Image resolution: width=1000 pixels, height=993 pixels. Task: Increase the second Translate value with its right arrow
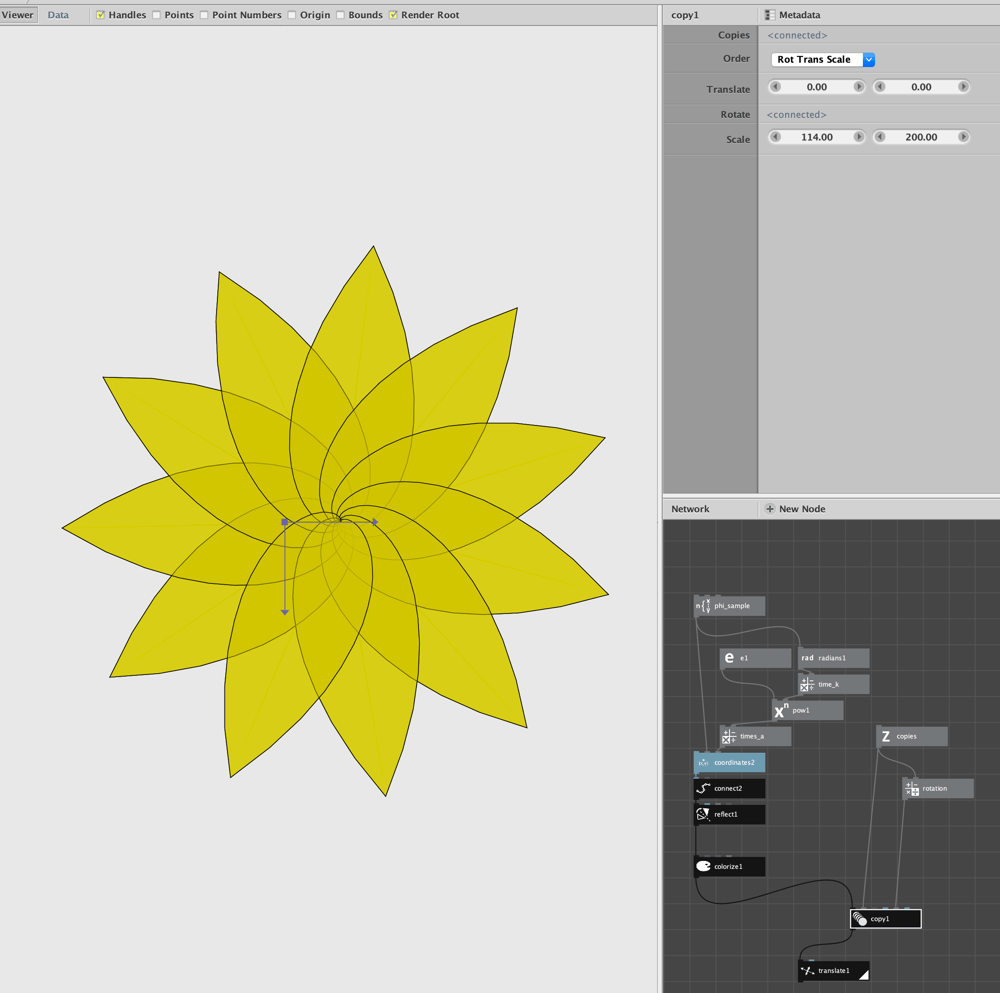tap(963, 87)
